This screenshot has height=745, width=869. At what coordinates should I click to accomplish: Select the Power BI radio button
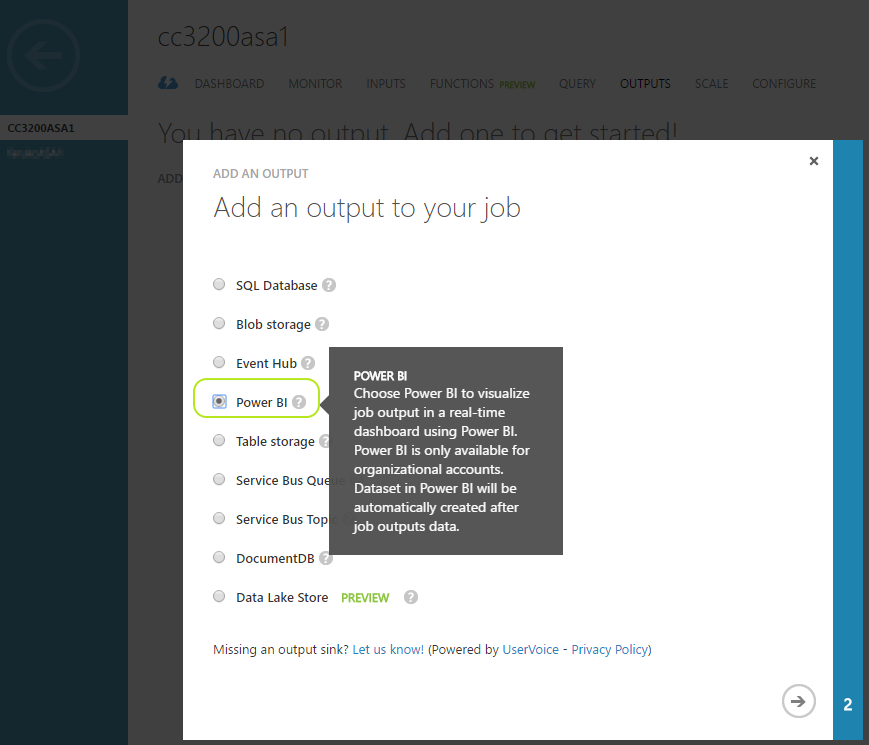(x=219, y=401)
